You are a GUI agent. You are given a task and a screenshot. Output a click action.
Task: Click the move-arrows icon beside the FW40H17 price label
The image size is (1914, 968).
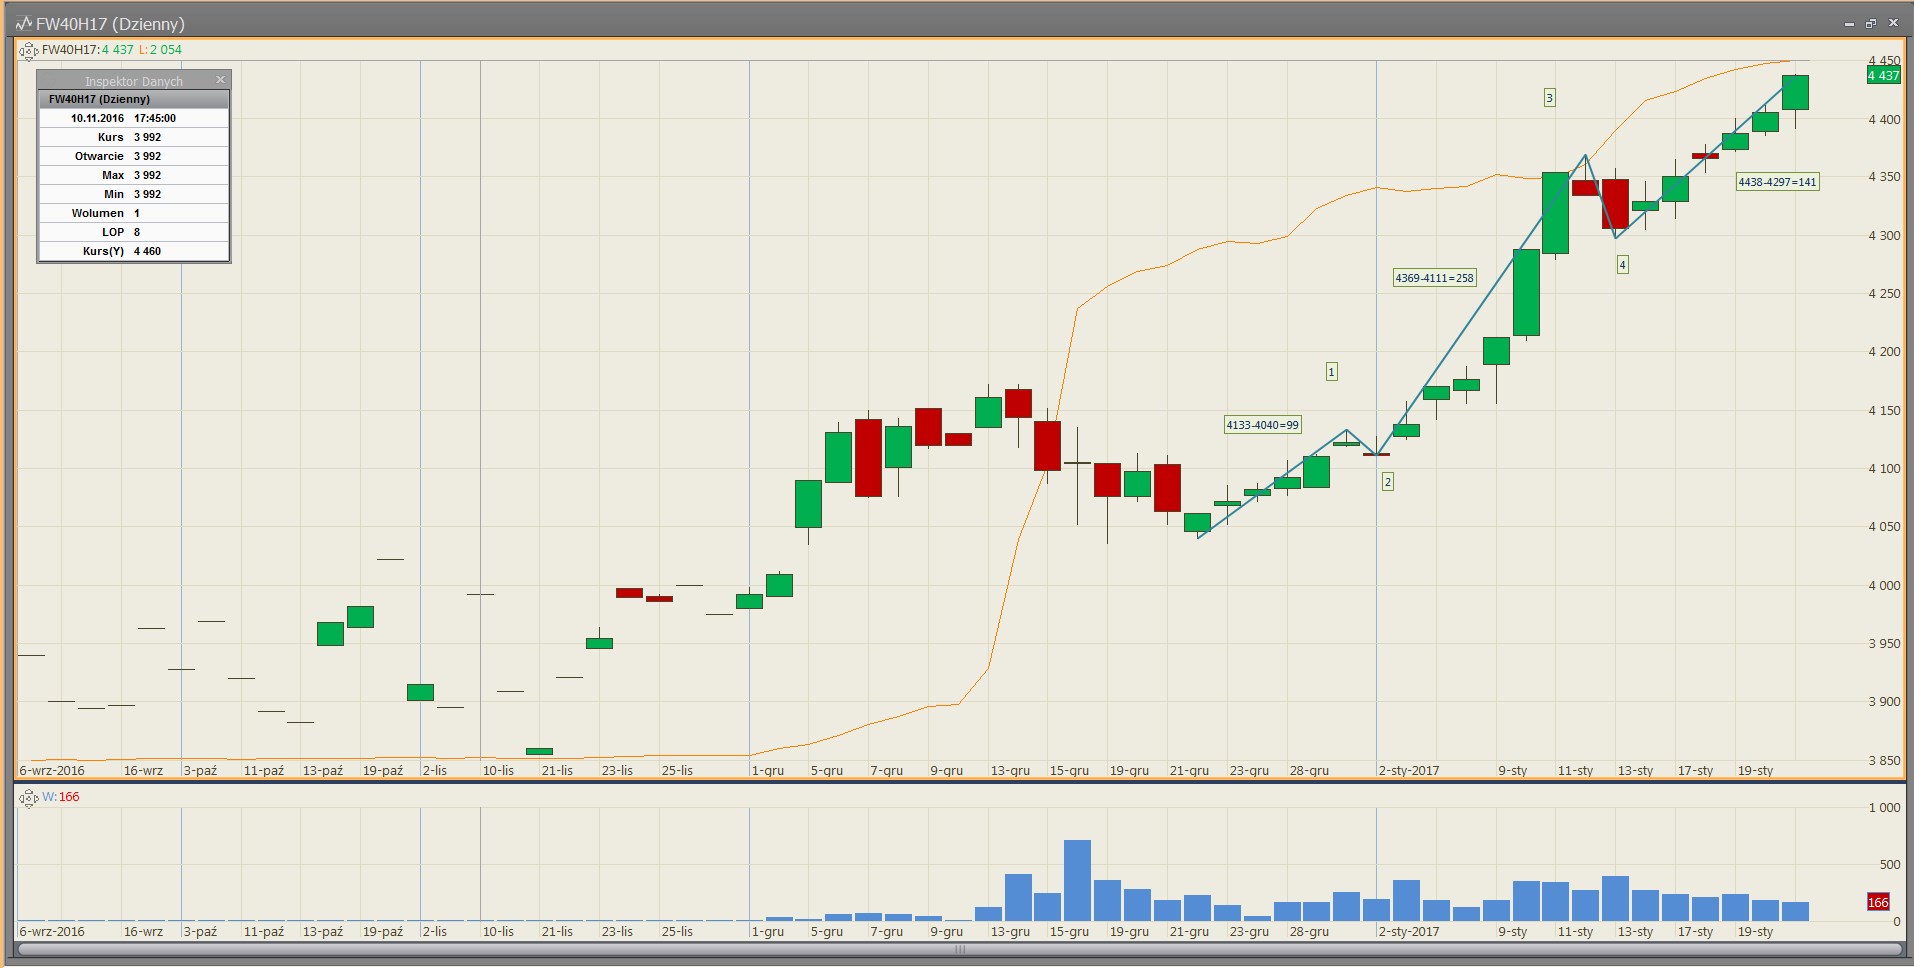click(x=28, y=50)
